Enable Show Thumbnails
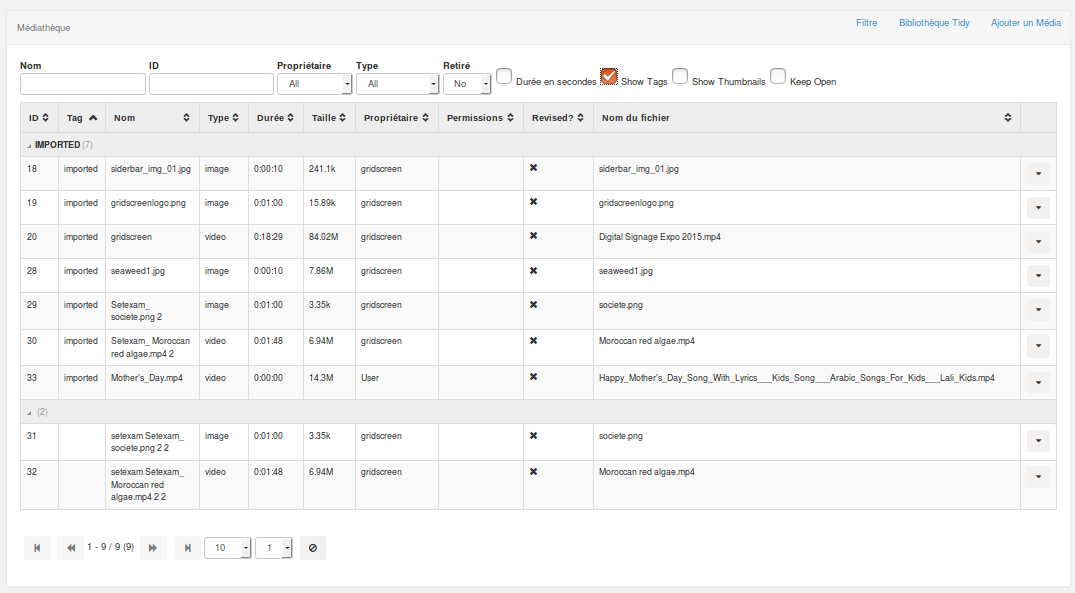The image size is (1075, 593). (x=680, y=76)
